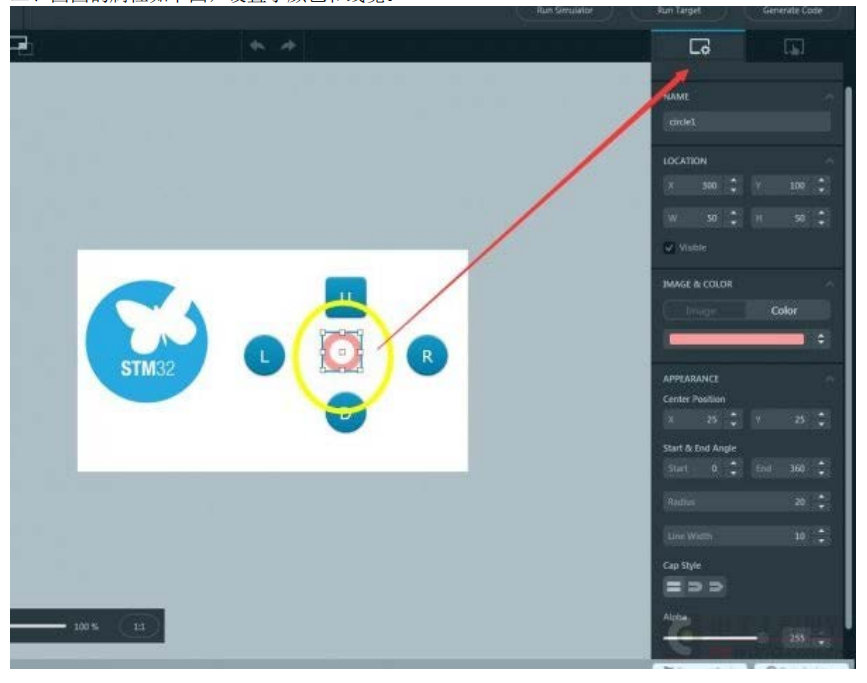Click the undo arrow icon
This screenshot has width=867, height=683.
[257, 45]
